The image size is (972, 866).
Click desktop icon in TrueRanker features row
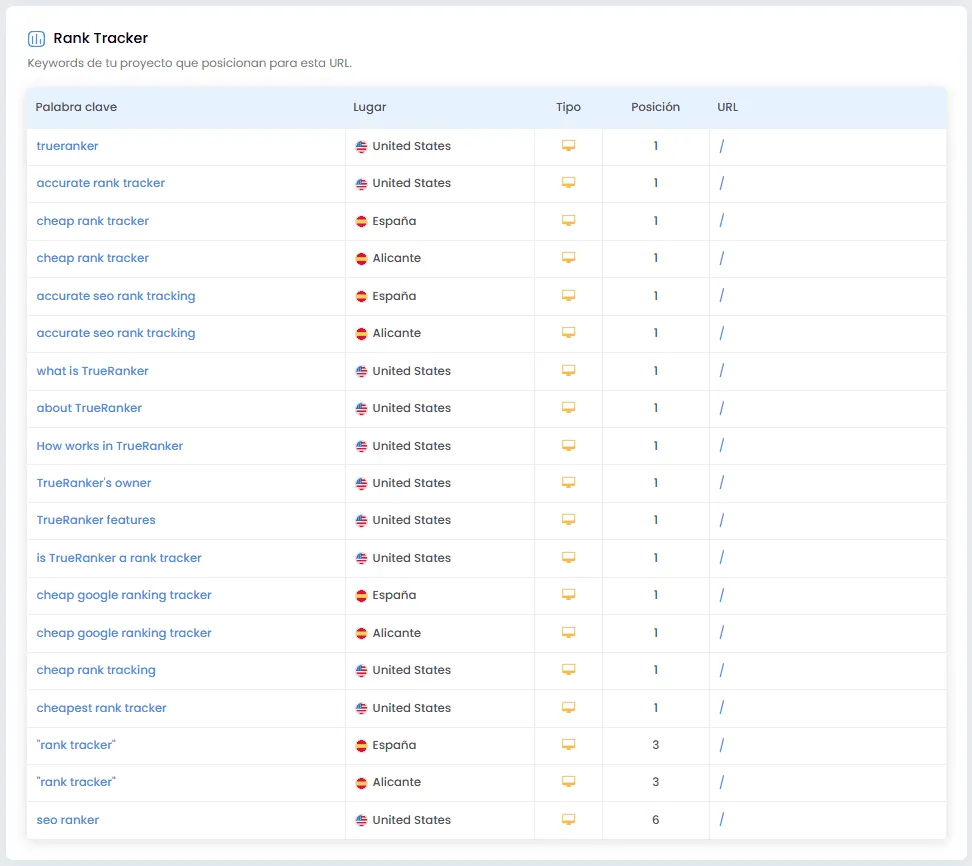568,520
